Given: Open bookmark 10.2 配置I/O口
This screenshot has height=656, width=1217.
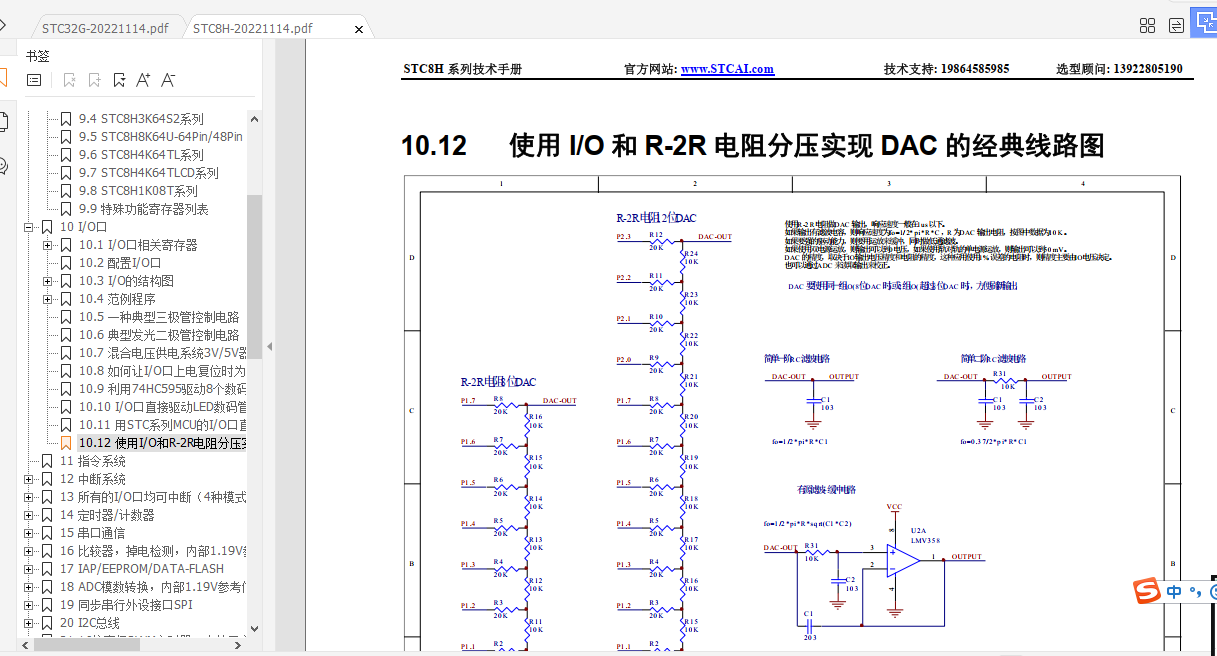Looking at the screenshot, I should (x=120, y=263).
